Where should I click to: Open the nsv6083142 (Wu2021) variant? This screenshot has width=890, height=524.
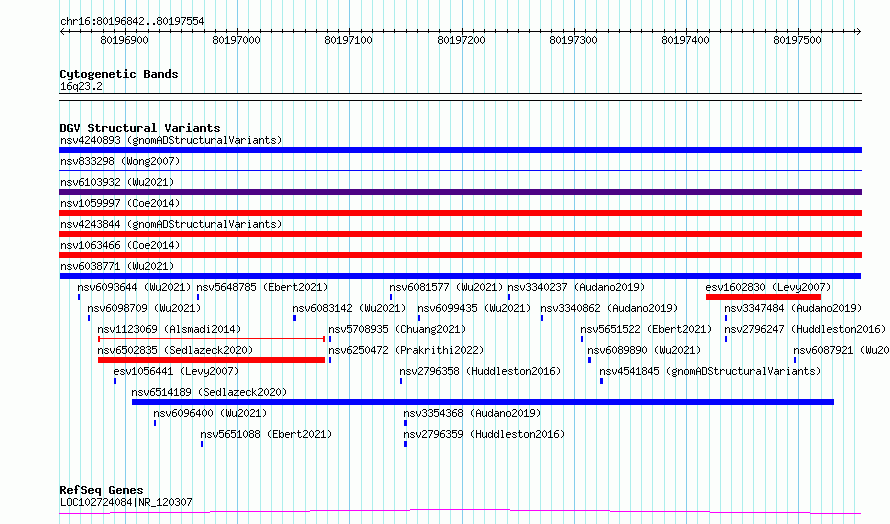(x=349, y=308)
